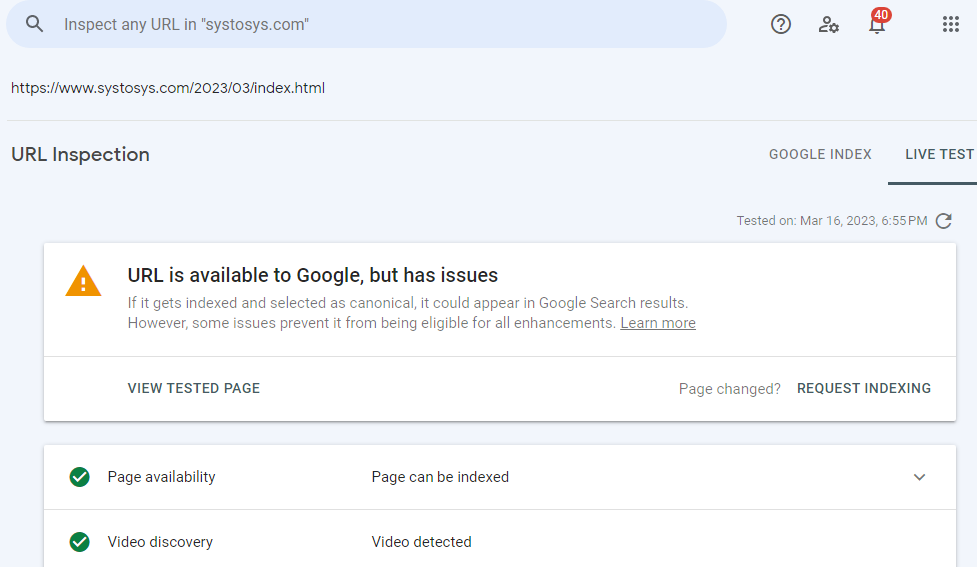Click the refresh live test icon
977x567 pixels.
[x=944, y=221]
